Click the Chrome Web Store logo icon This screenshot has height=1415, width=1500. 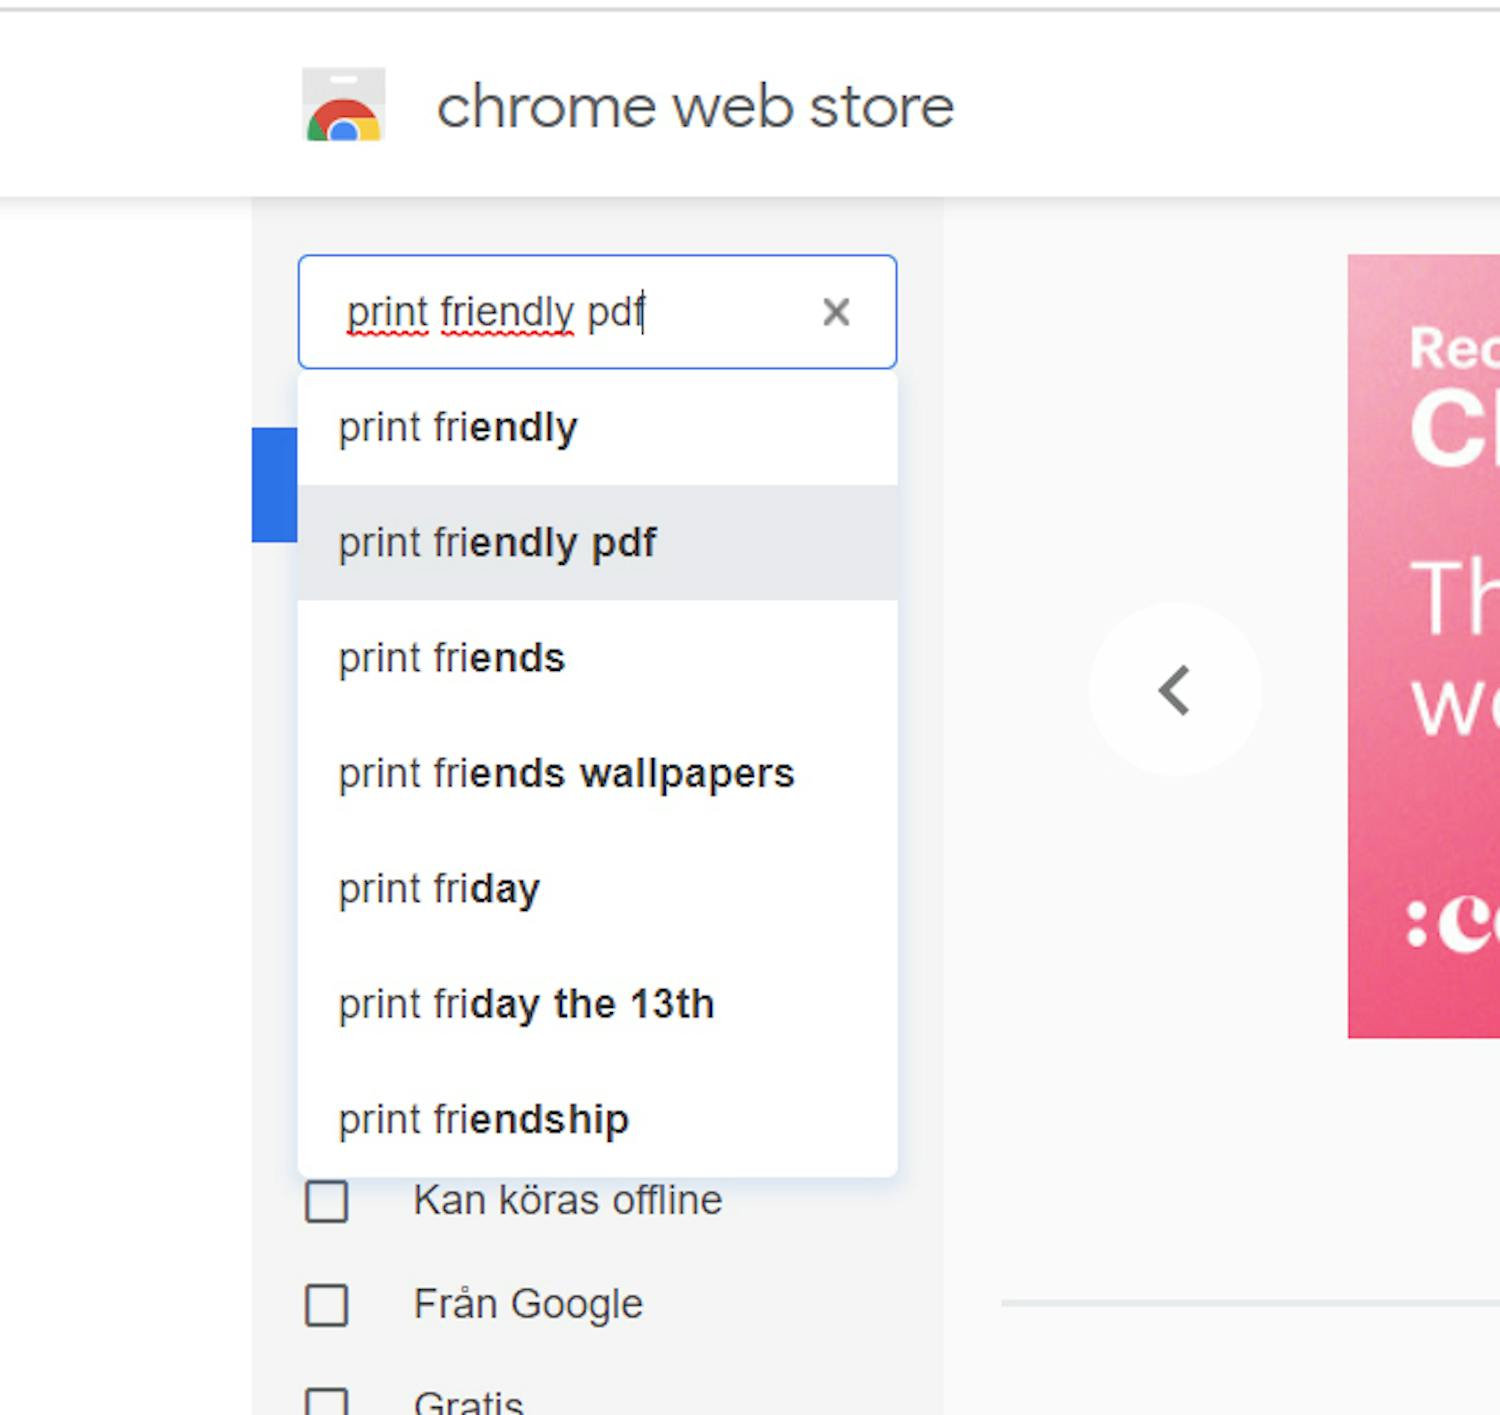tap(343, 105)
